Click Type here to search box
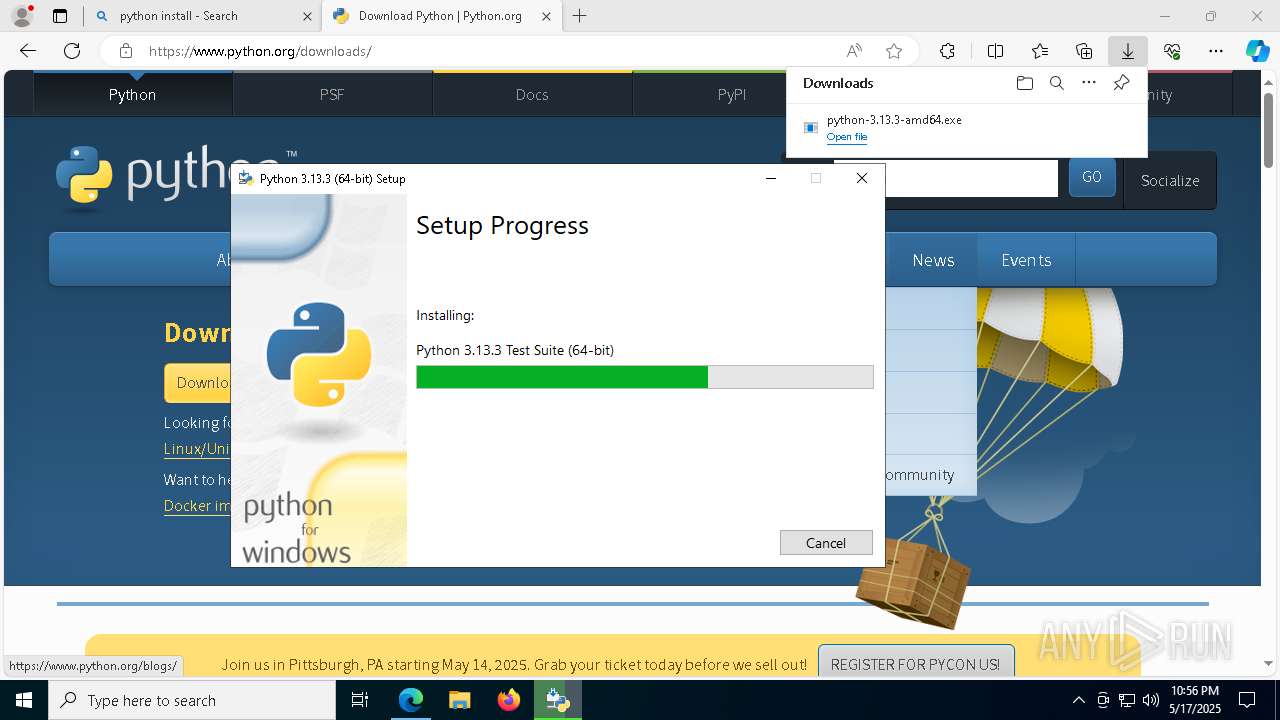The image size is (1280, 720). pos(192,700)
